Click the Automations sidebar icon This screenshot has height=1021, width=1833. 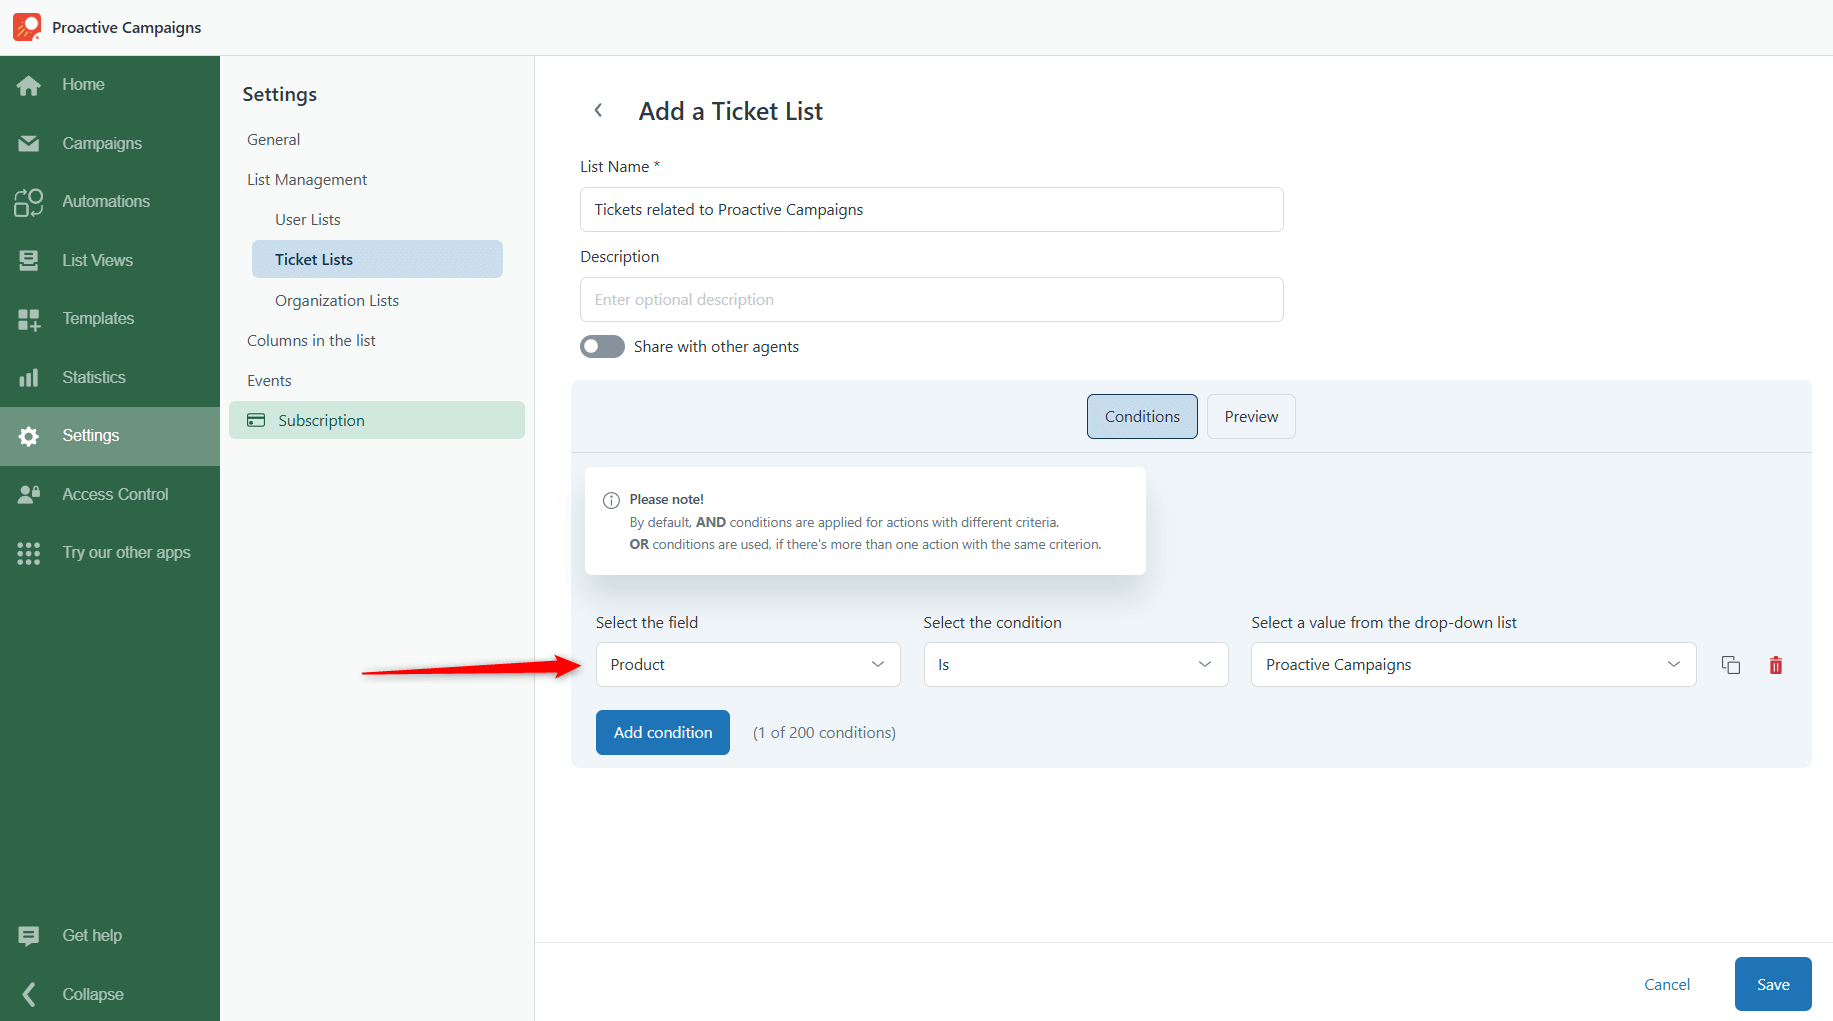click(x=29, y=202)
